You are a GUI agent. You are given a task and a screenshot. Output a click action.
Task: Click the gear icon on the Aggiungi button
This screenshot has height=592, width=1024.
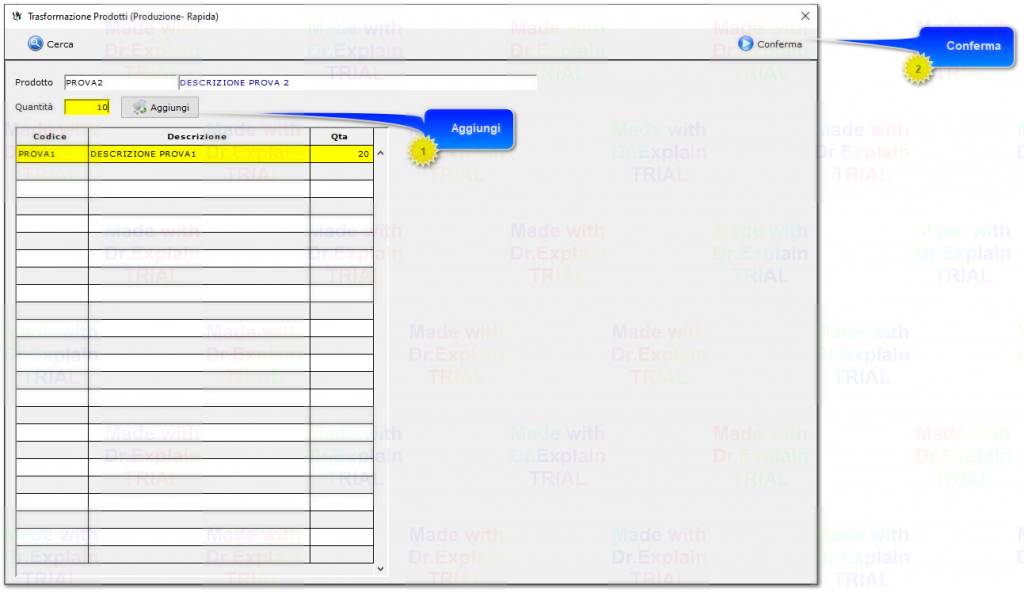[140, 107]
